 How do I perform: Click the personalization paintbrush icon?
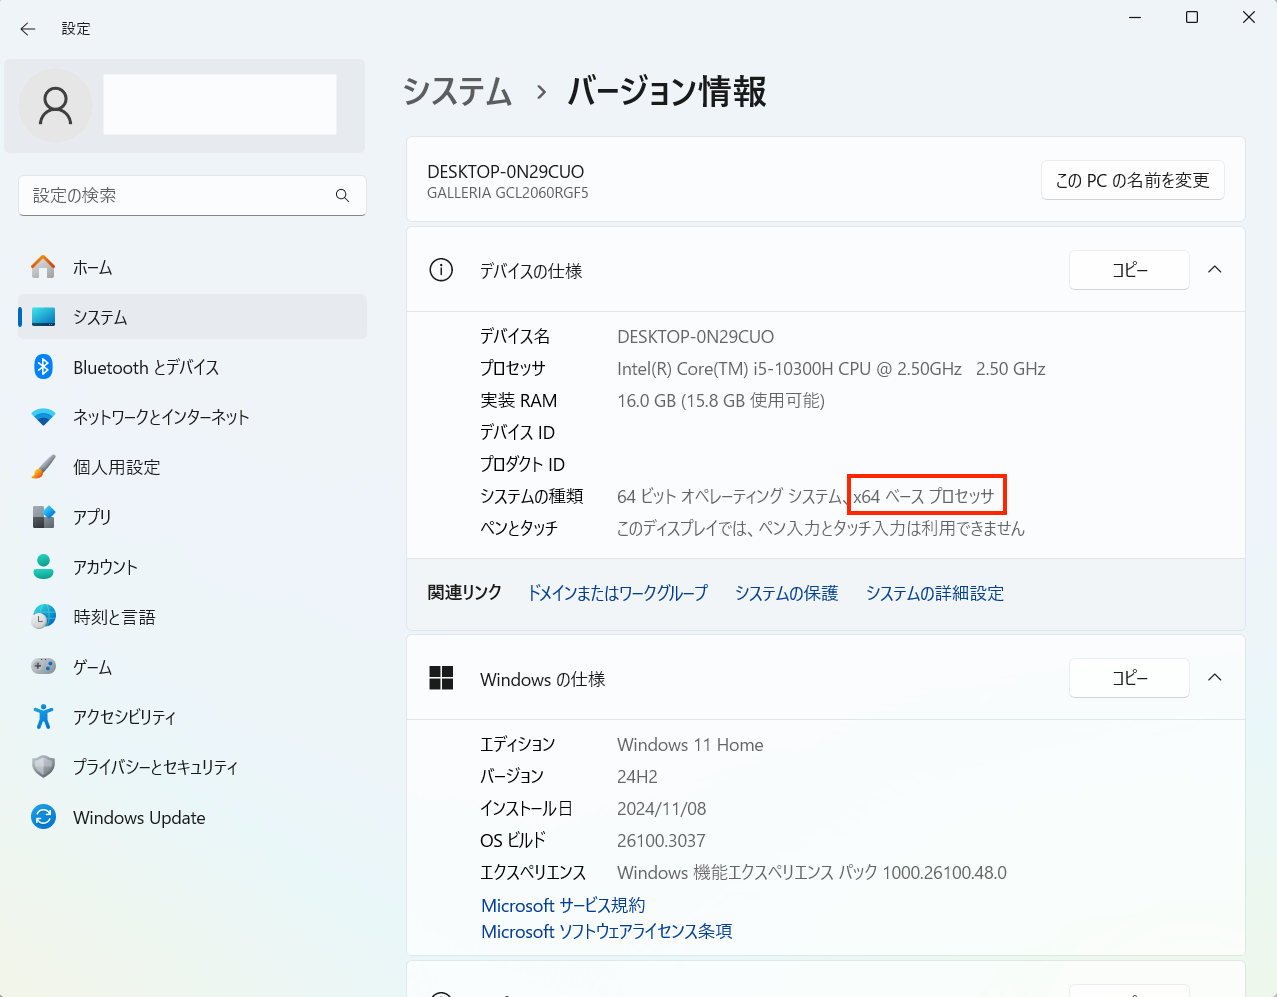43,467
